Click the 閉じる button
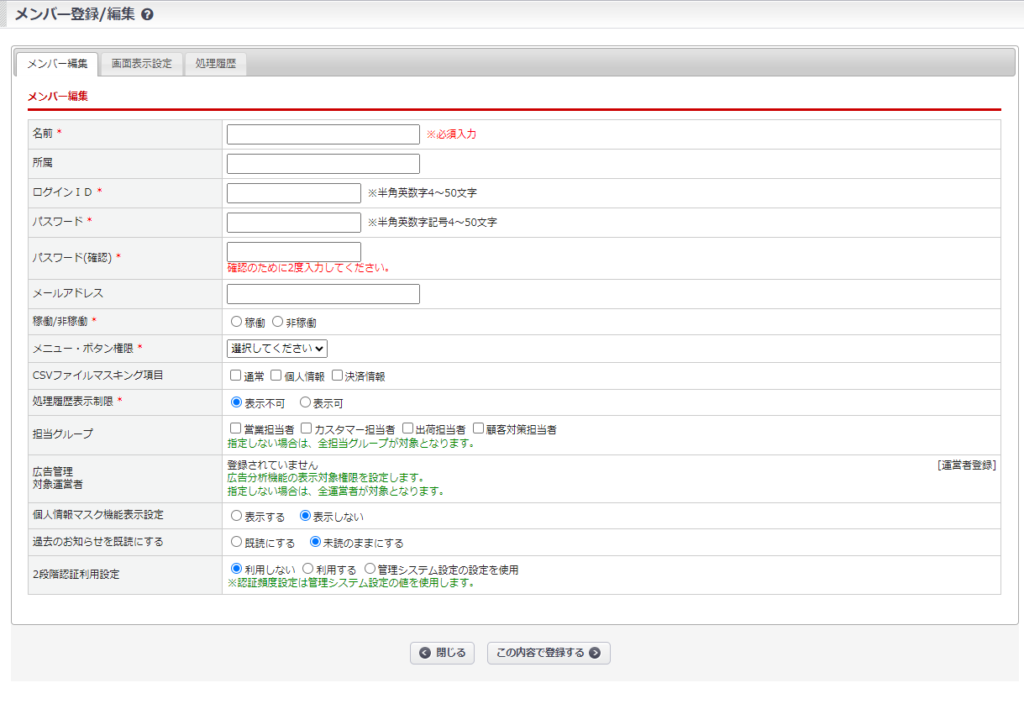Image resolution: width=1024 pixels, height=704 pixels. (442, 653)
